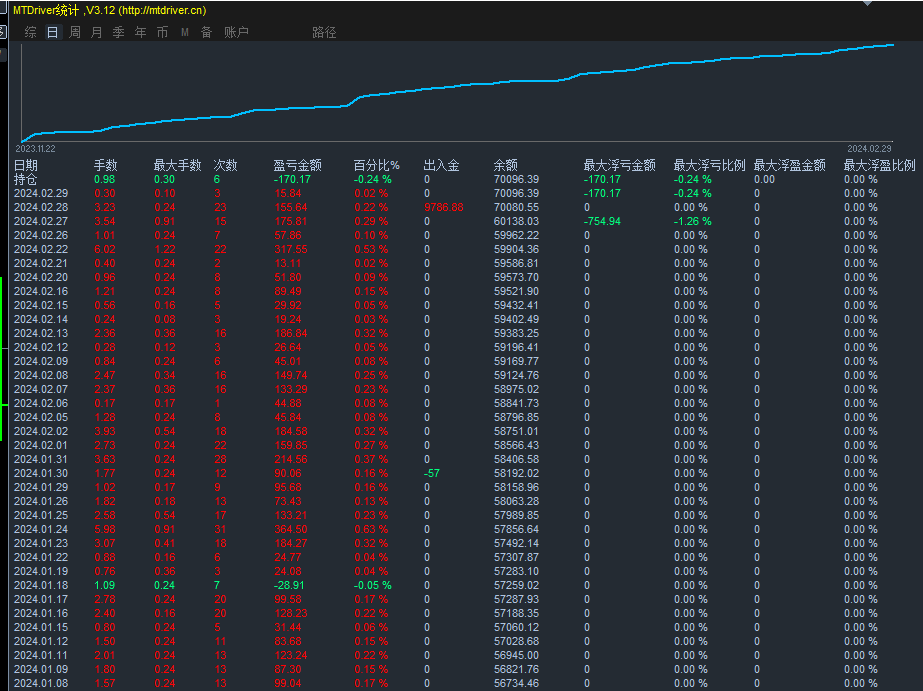
Task: Open the 备 notes tab
Action: coord(206,32)
